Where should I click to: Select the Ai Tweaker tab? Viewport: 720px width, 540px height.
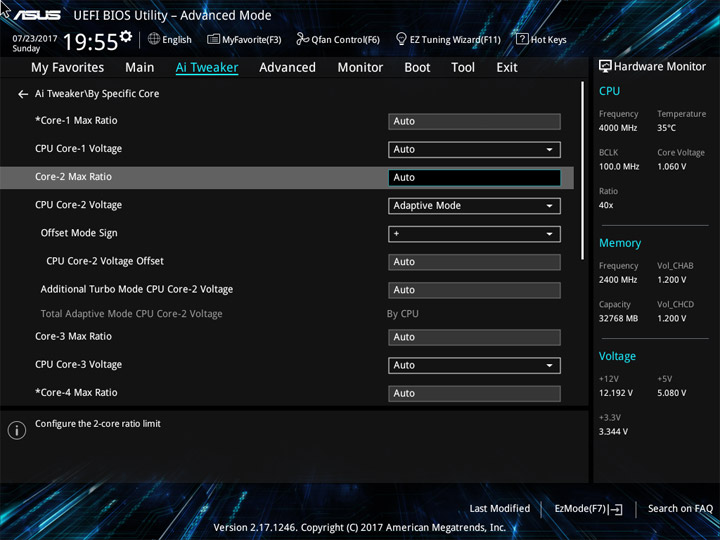tap(207, 68)
